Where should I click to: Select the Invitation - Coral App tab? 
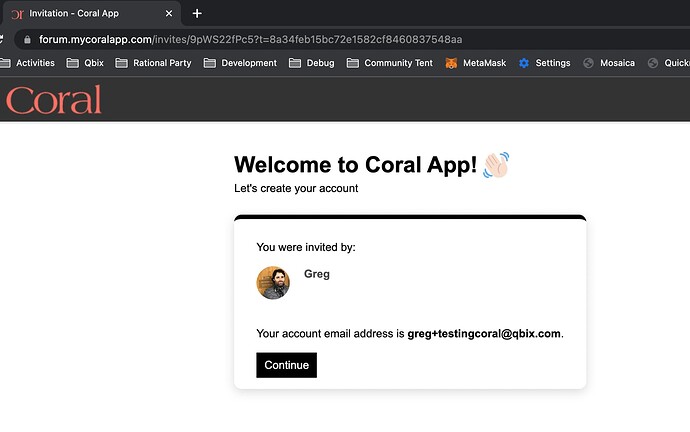pos(90,14)
